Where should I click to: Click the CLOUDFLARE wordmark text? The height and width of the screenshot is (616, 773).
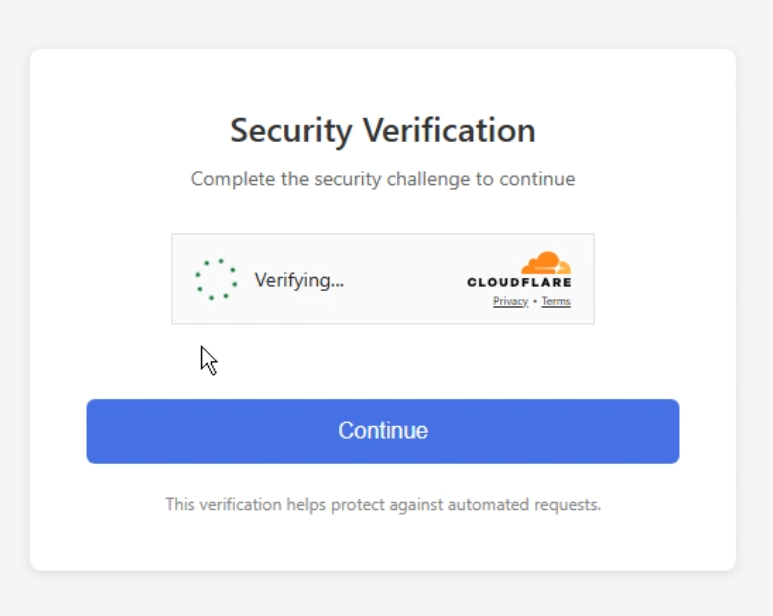point(519,283)
